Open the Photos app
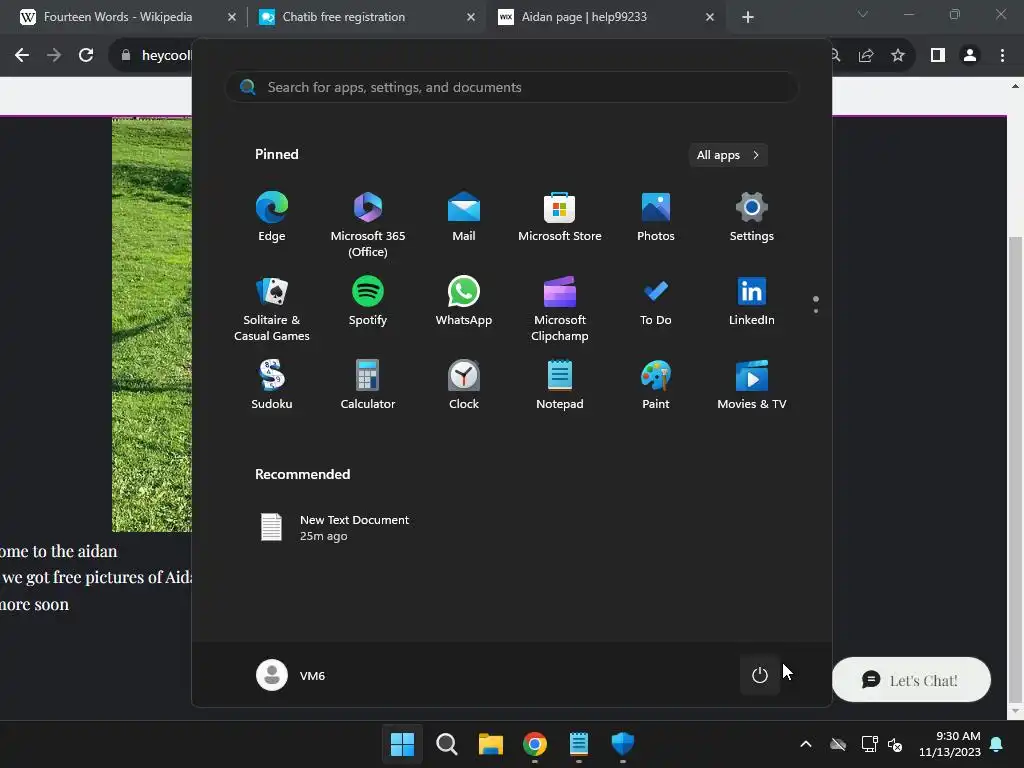The width and height of the screenshot is (1024, 768). pos(656,217)
